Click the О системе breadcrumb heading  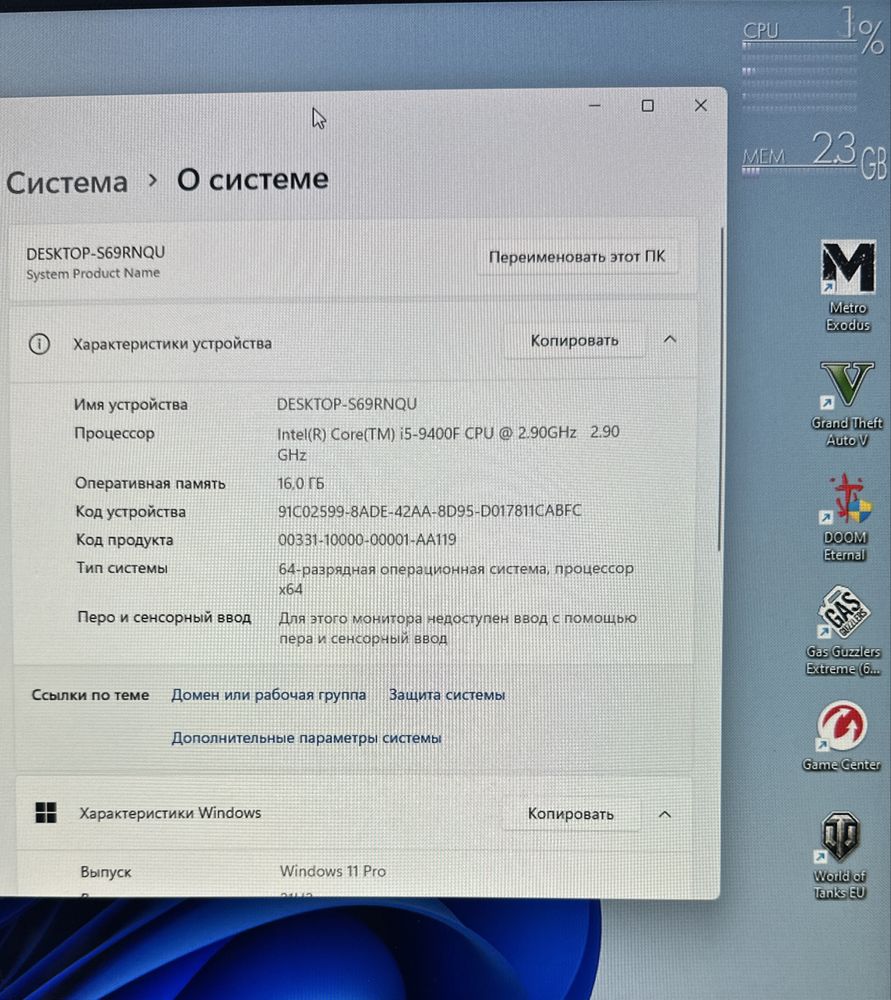(x=253, y=180)
